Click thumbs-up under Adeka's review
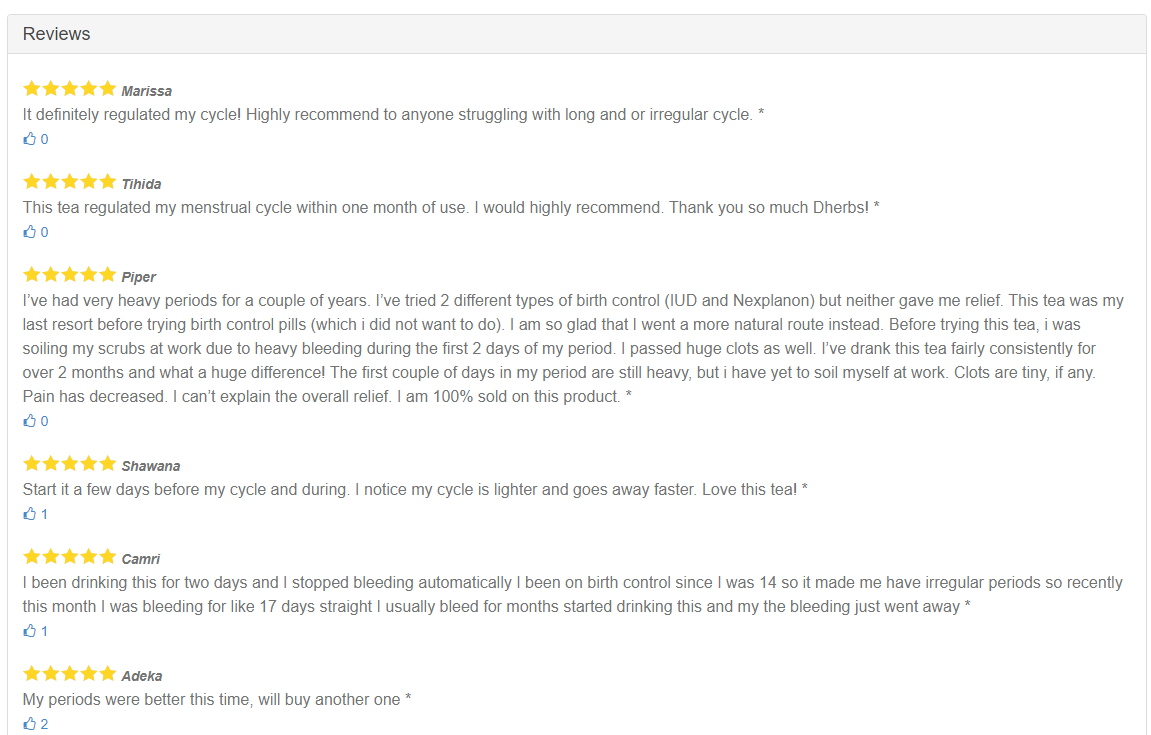1151x735 pixels. (30, 724)
